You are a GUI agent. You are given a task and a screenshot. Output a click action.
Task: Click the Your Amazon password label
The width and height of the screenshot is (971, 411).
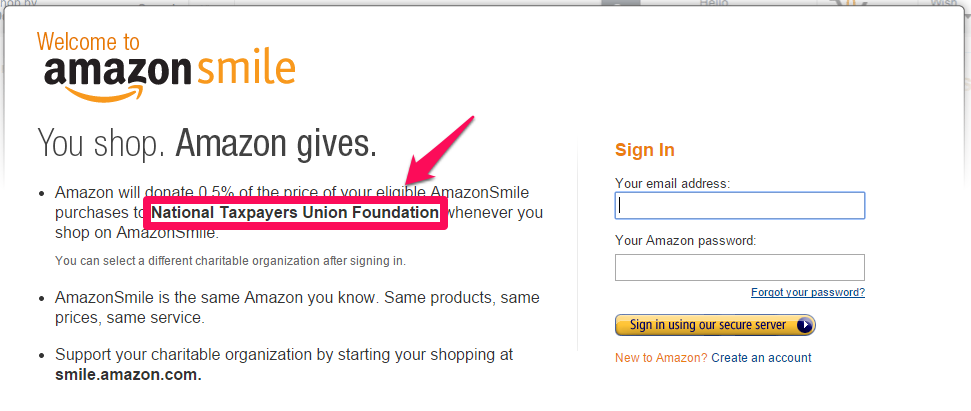(686, 240)
